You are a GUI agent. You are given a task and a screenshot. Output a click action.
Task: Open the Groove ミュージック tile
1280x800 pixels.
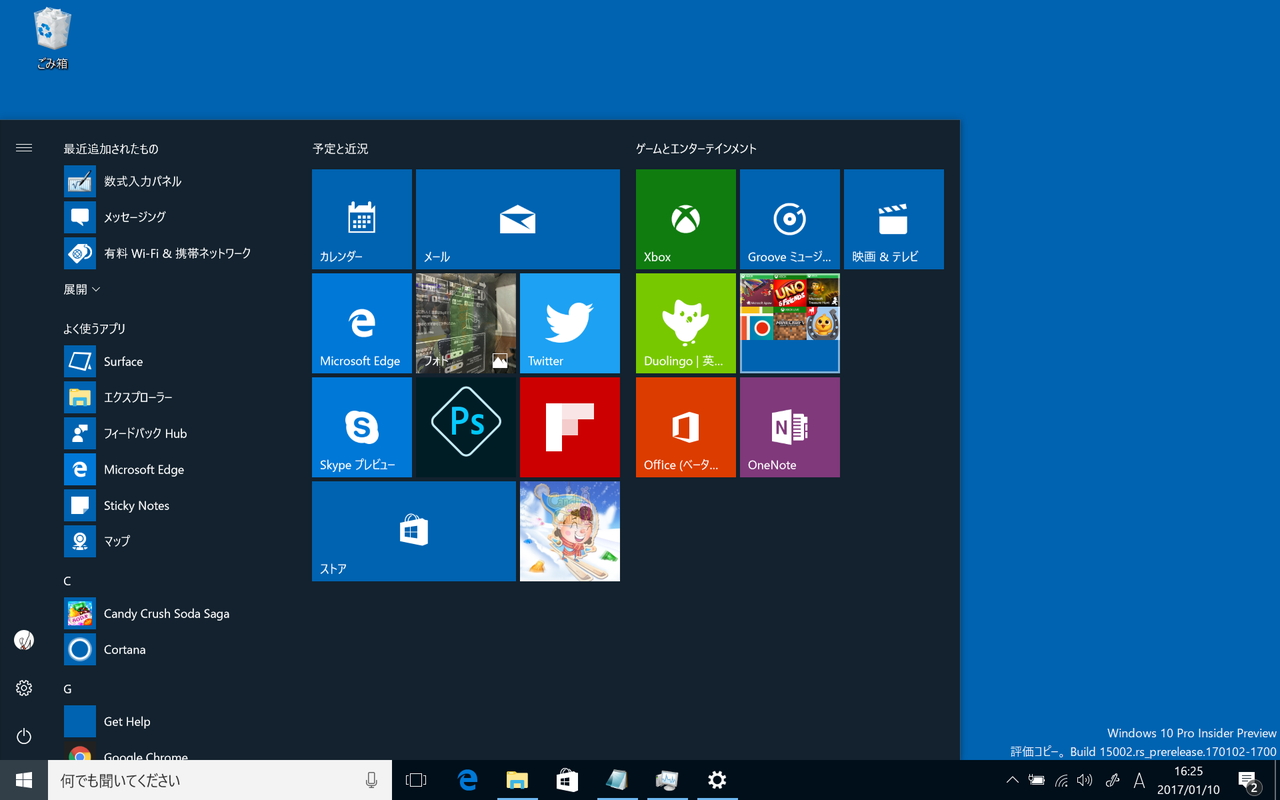click(790, 219)
